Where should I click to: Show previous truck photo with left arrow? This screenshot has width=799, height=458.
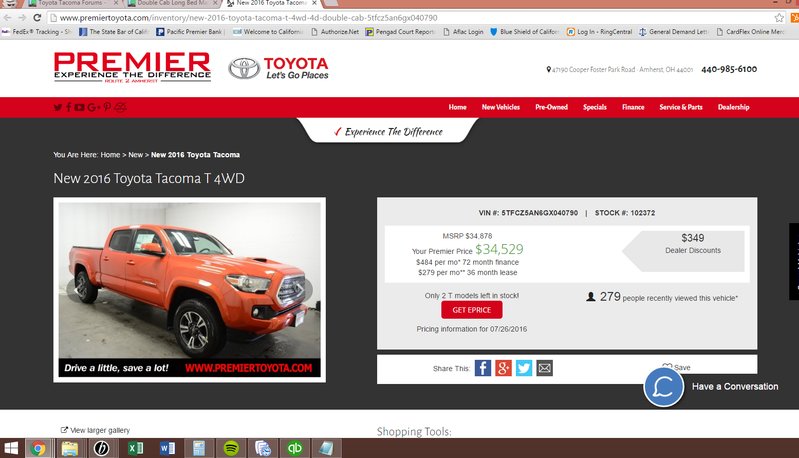(79, 290)
